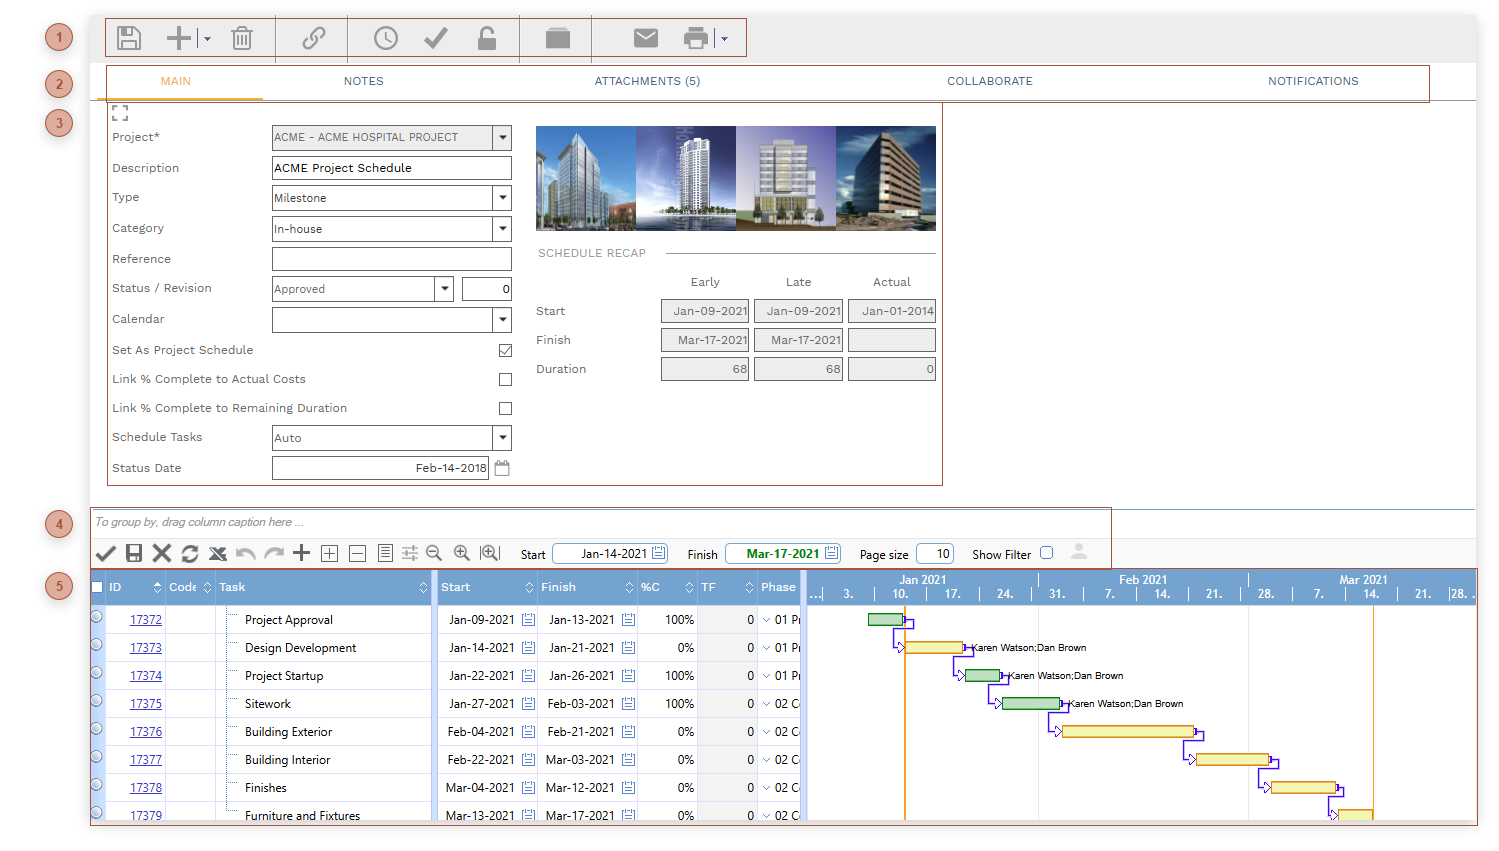
Task: Click the clock history icon
Action: click(385, 38)
